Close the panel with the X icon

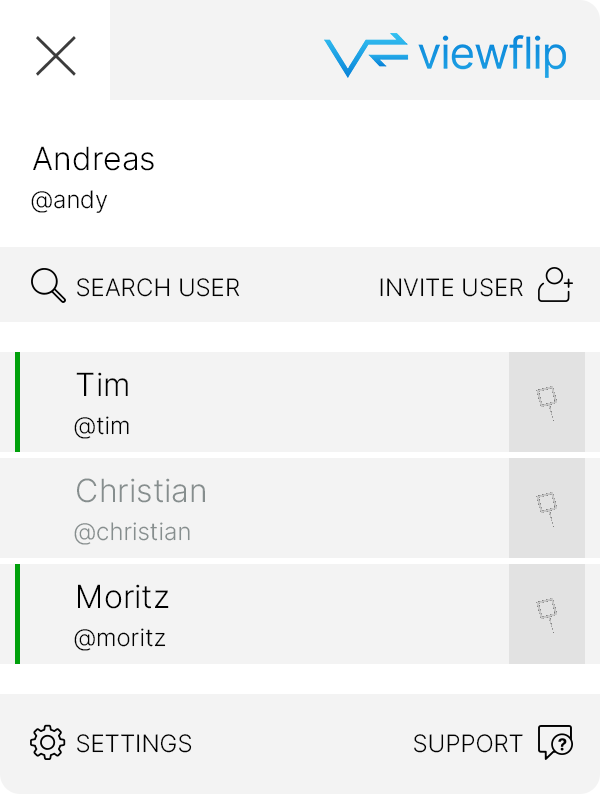pos(55,55)
